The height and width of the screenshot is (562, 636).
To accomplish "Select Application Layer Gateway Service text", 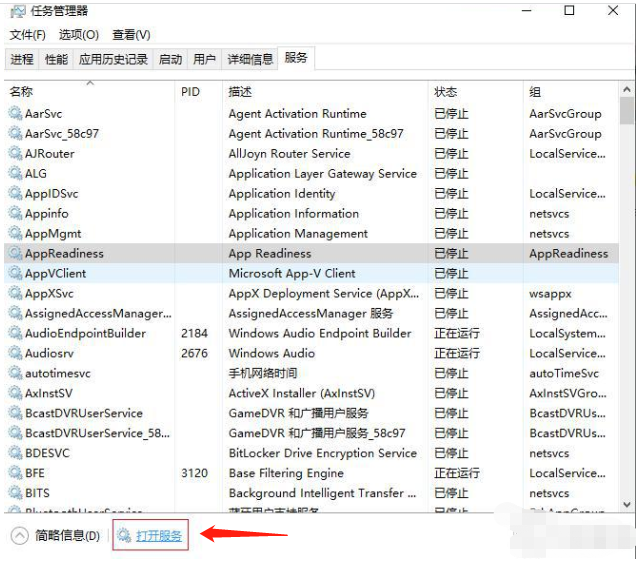I will pyautogui.click(x=322, y=174).
